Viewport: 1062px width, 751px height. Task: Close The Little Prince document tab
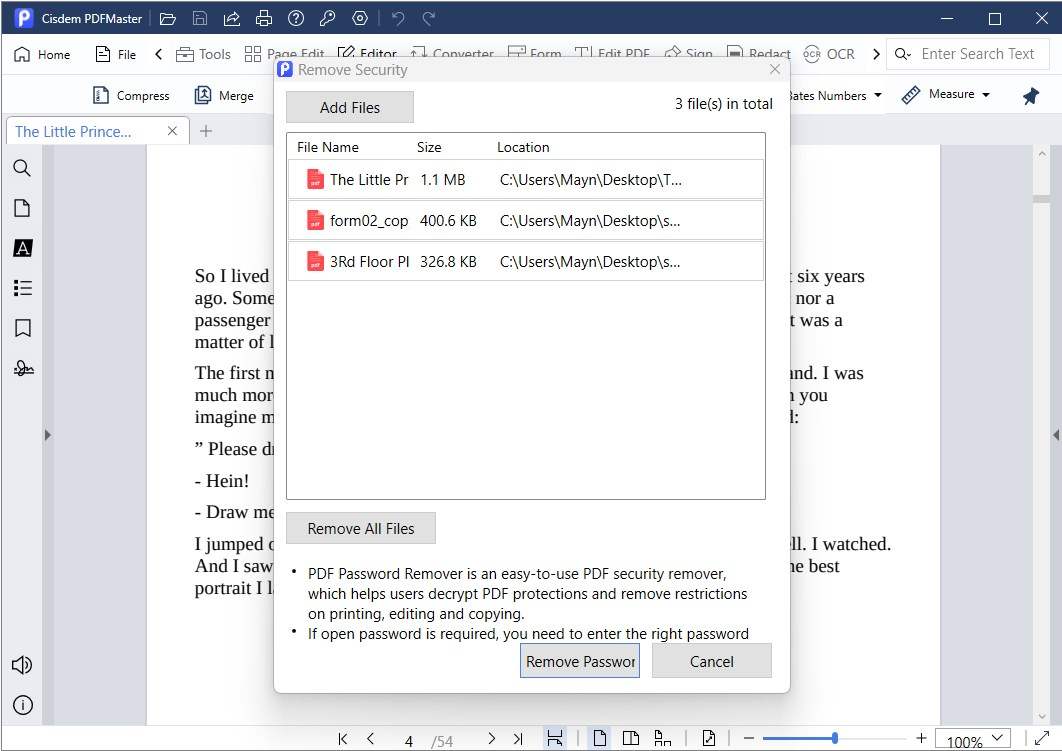pyautogui.click(x=172, y=131)
